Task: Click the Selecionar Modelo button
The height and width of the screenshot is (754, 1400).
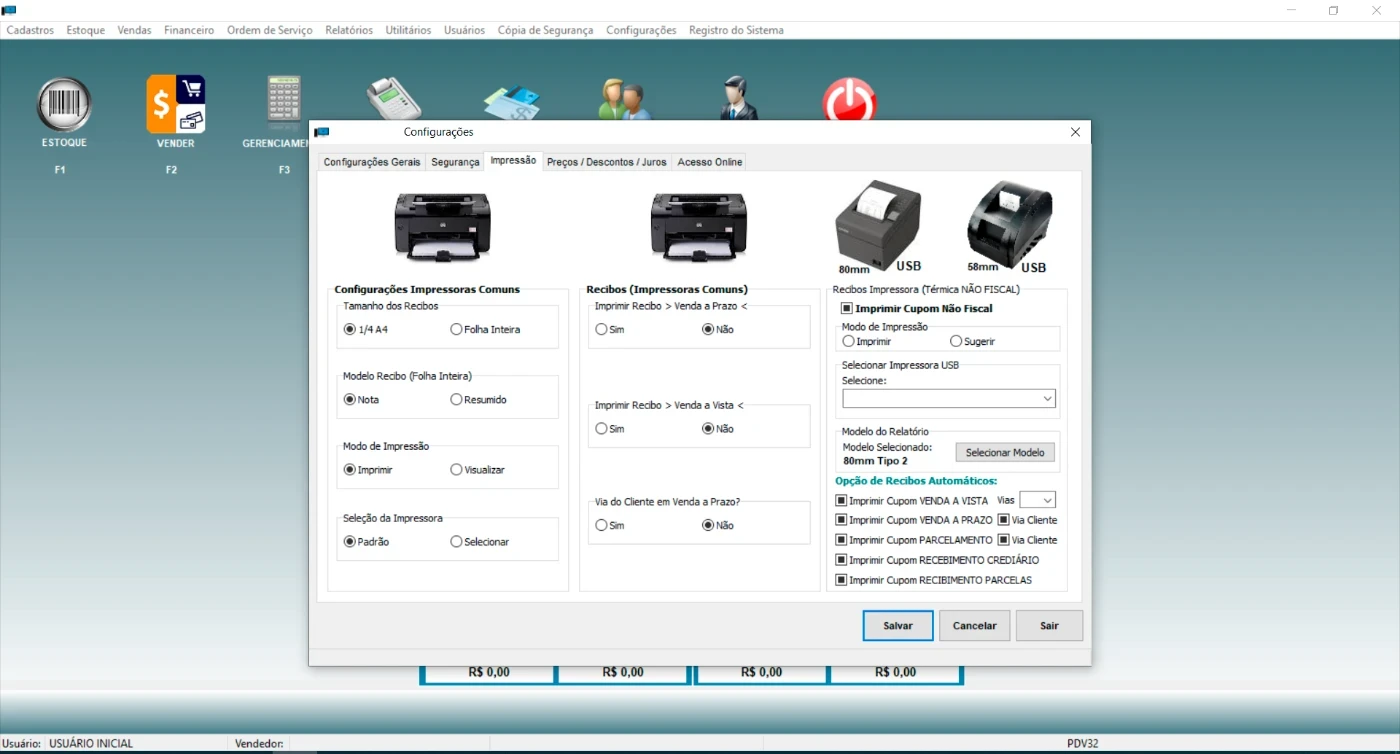Action: (x=1004, y=453)
